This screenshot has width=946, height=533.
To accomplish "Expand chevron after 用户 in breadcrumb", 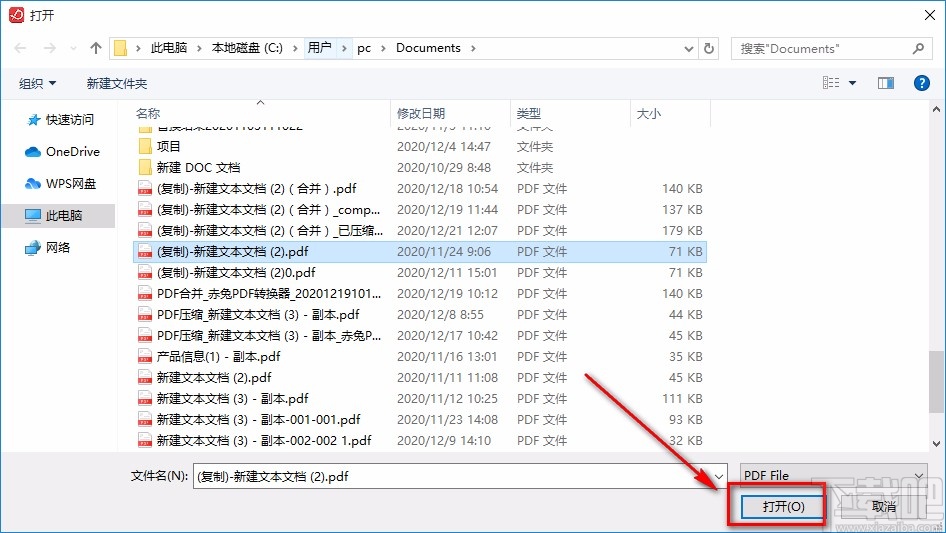I will (x=344, y=48).
